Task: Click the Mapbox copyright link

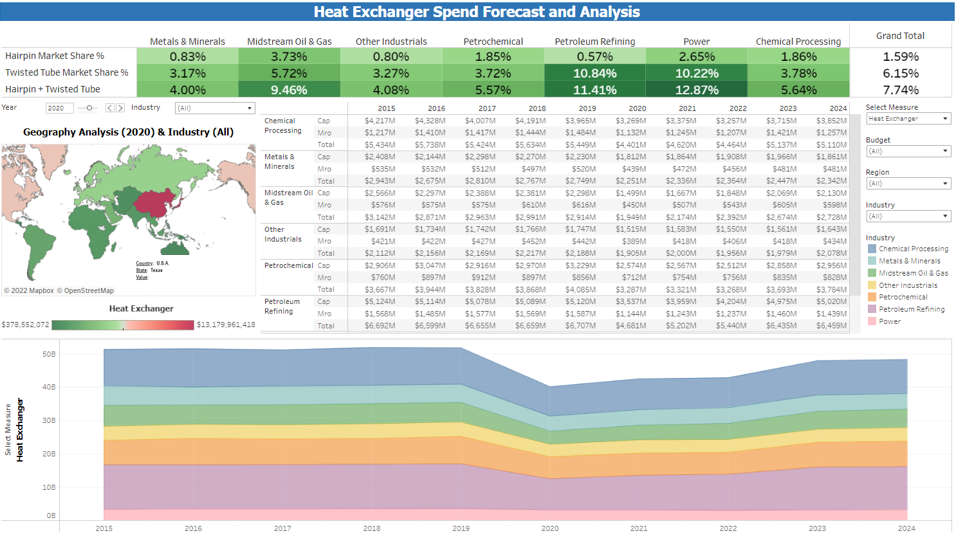Action: 30,291
